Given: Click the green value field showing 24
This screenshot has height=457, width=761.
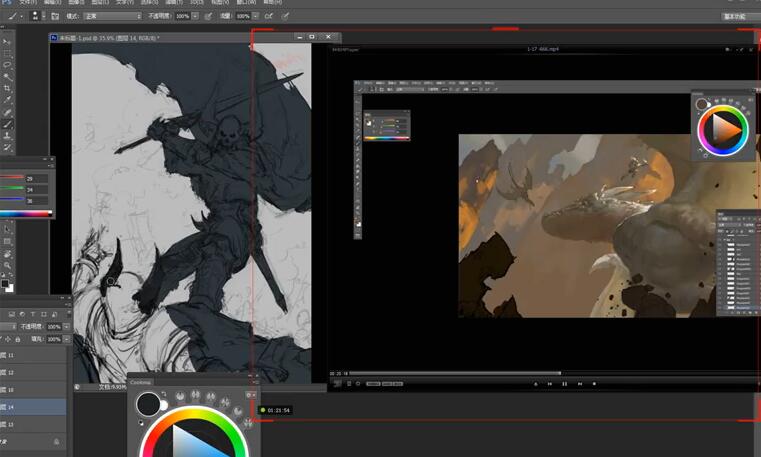Looking at the screenshot, I should coord(37,190).
